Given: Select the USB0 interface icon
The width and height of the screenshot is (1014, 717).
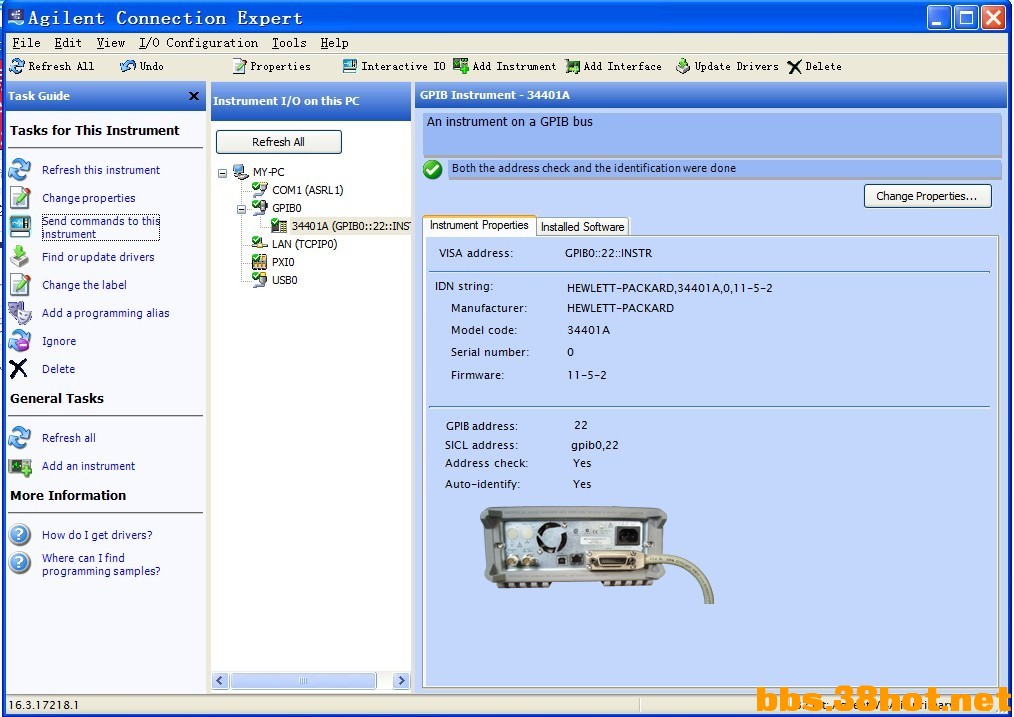Looking at the screenshot, I should [259, 279].
